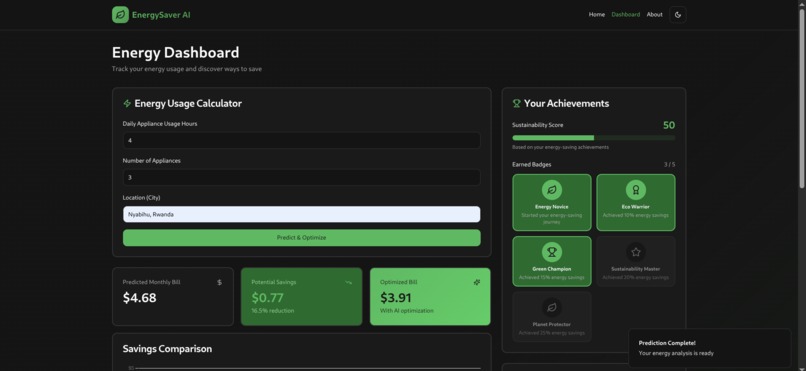806x371 pixels.
Task: Click the 16.5% reduction text
Action: (x=272, y=311)
